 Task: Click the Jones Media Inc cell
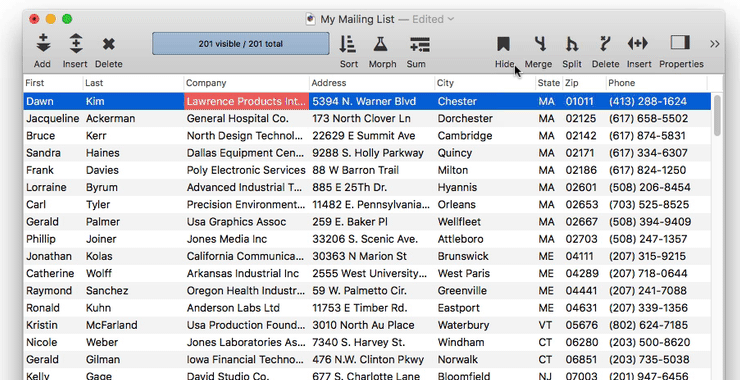tap(227, 239)
